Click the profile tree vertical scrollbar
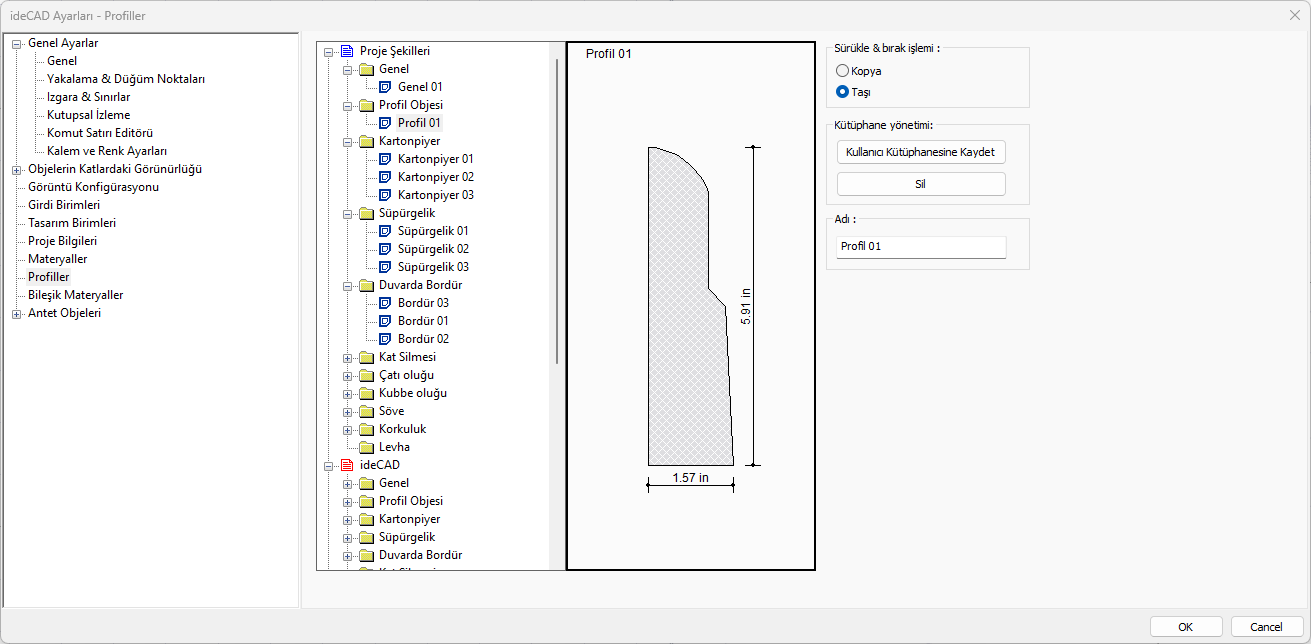1311x644 pixels. 557,210
